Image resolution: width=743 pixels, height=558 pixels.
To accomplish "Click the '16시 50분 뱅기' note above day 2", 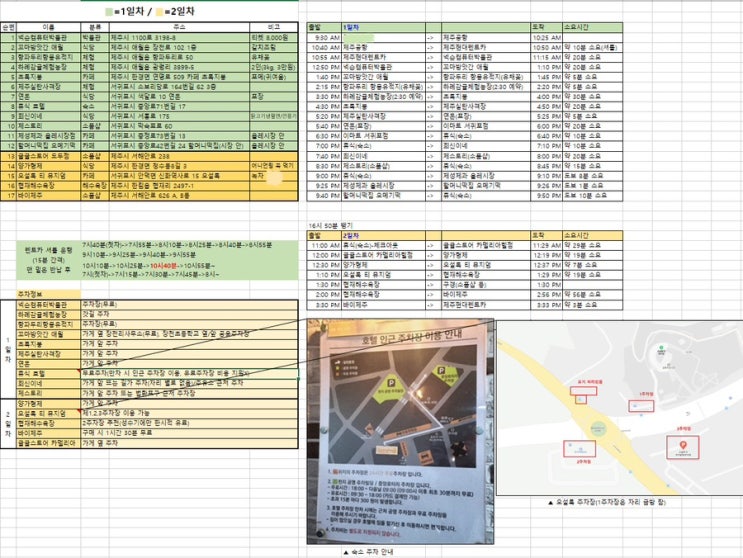I will (330, 226).
